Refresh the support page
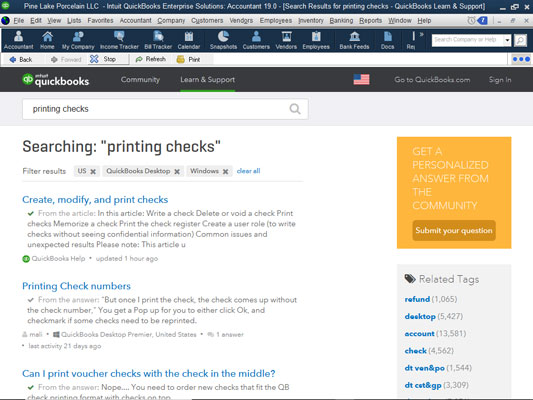 [x=150, y=59]
